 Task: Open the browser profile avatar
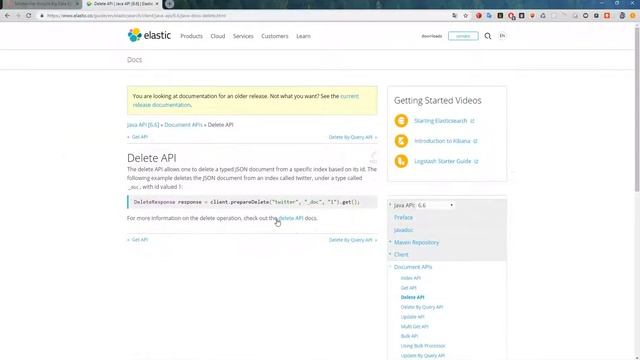633,16
